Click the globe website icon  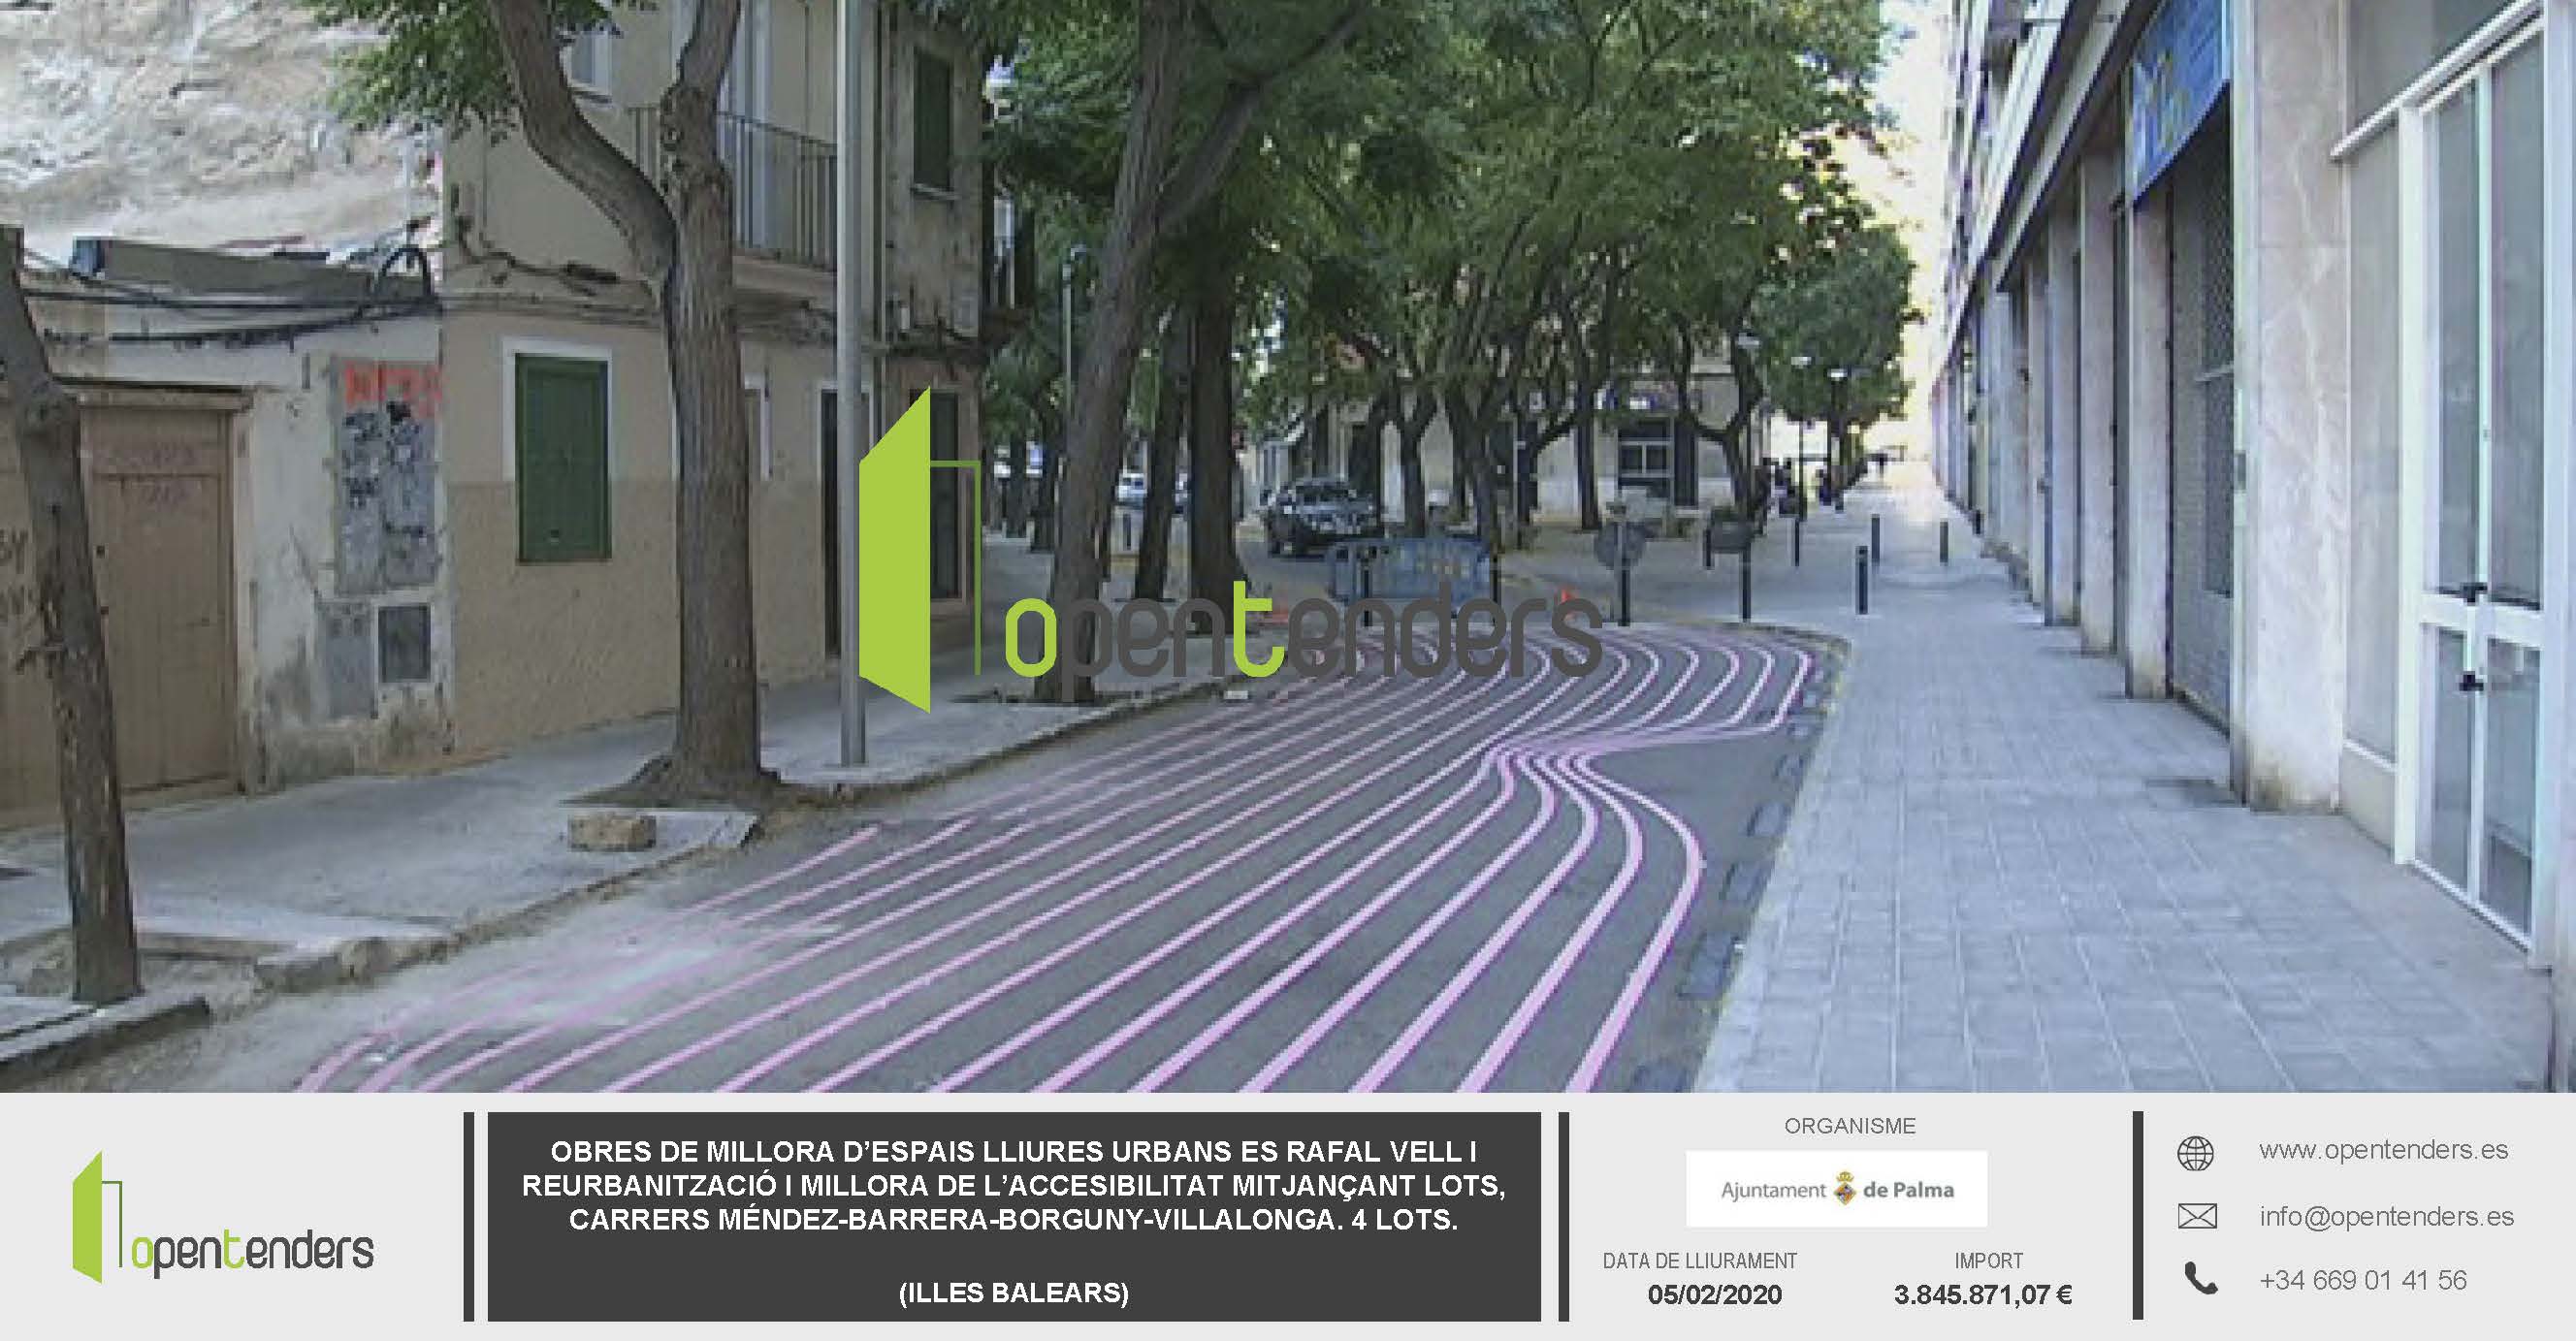[2196, 1154]
